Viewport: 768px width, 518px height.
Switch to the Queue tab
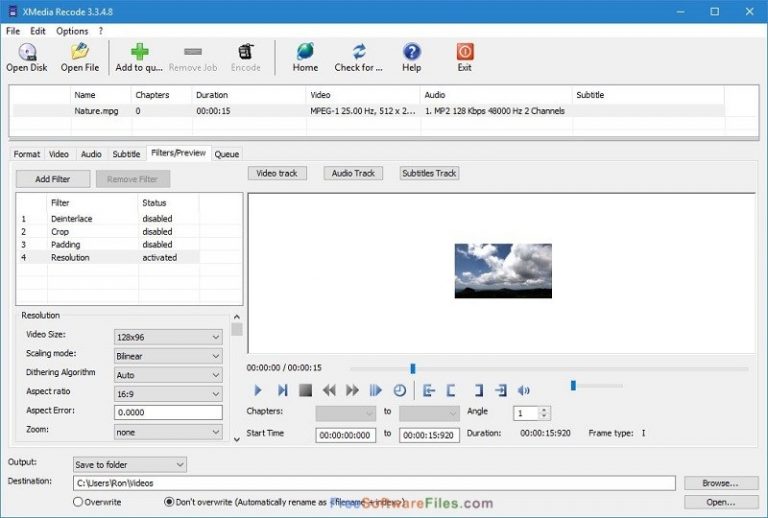(x=227, y=154)
